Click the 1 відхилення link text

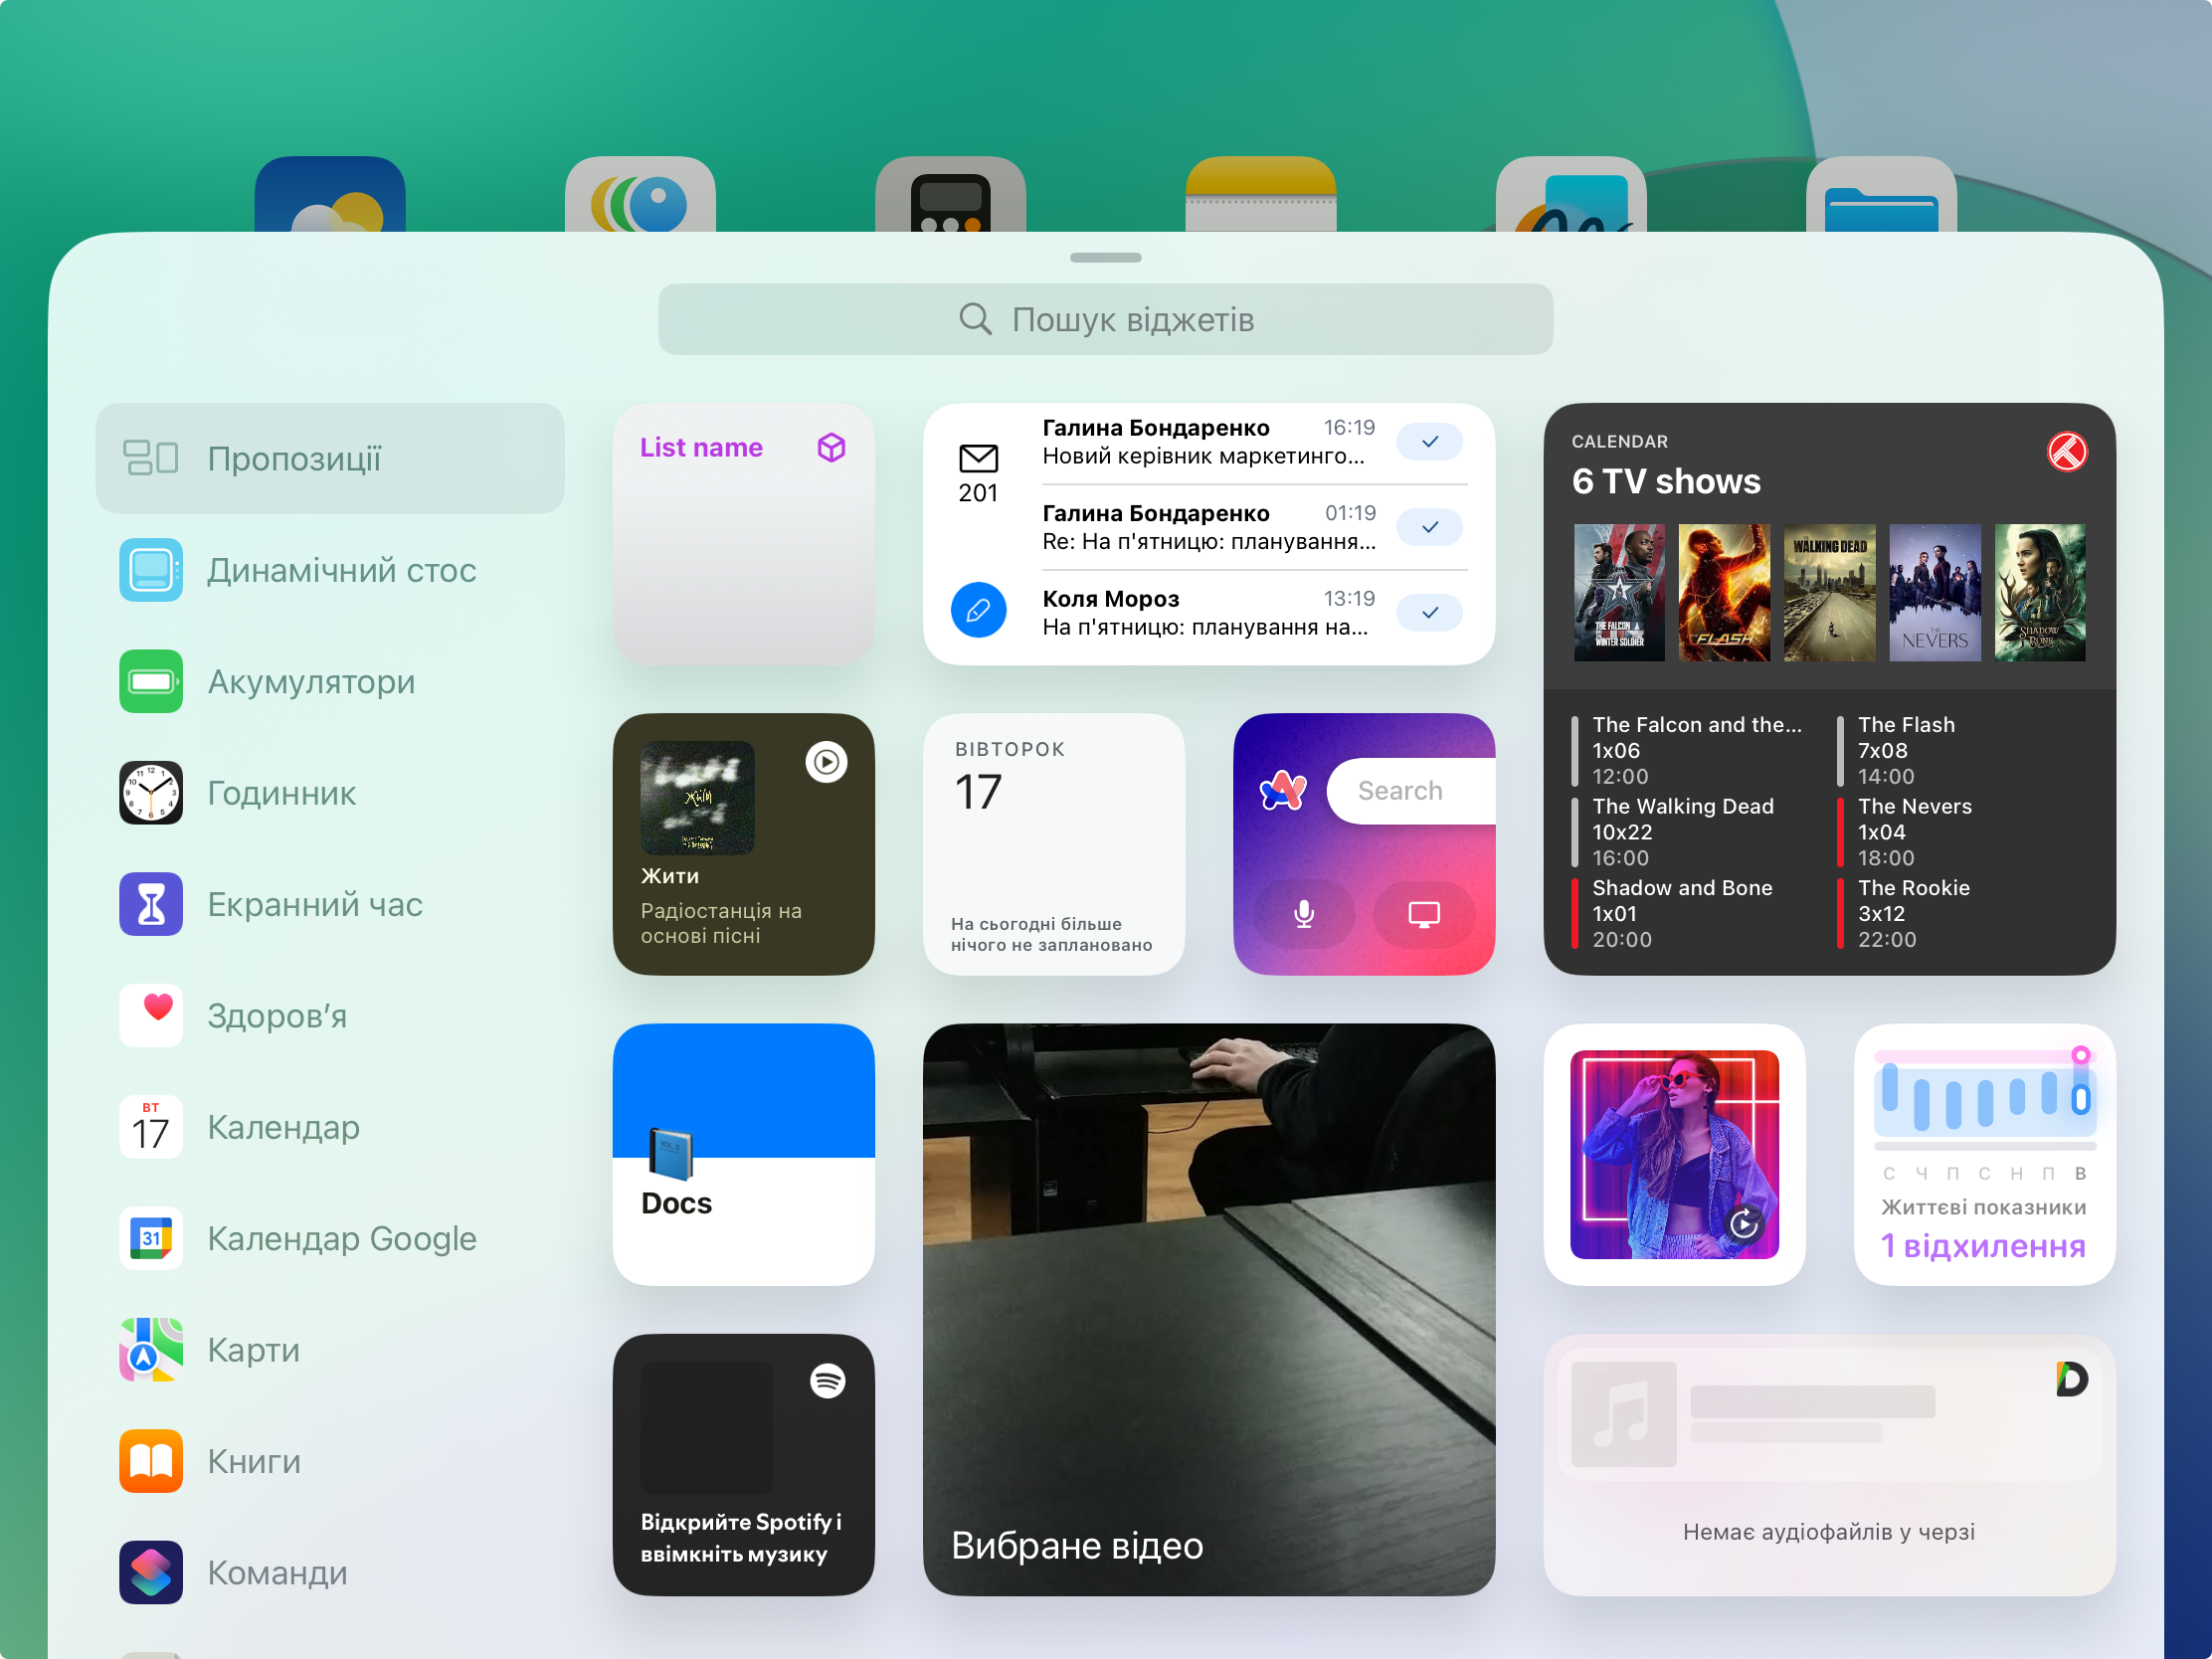1982,1246
